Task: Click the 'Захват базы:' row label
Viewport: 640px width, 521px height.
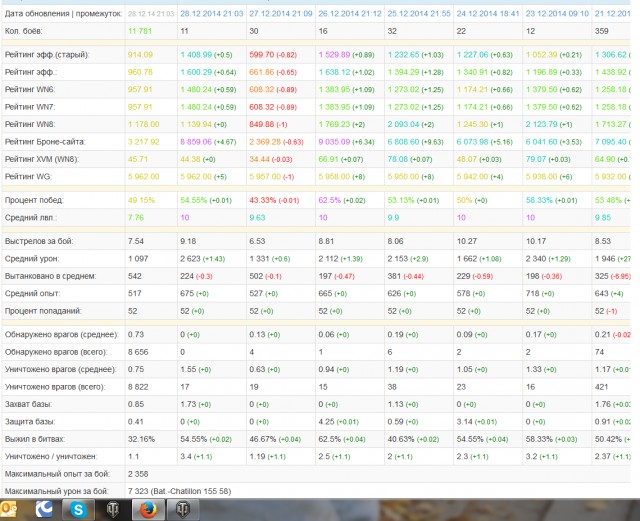Action: 28,404
